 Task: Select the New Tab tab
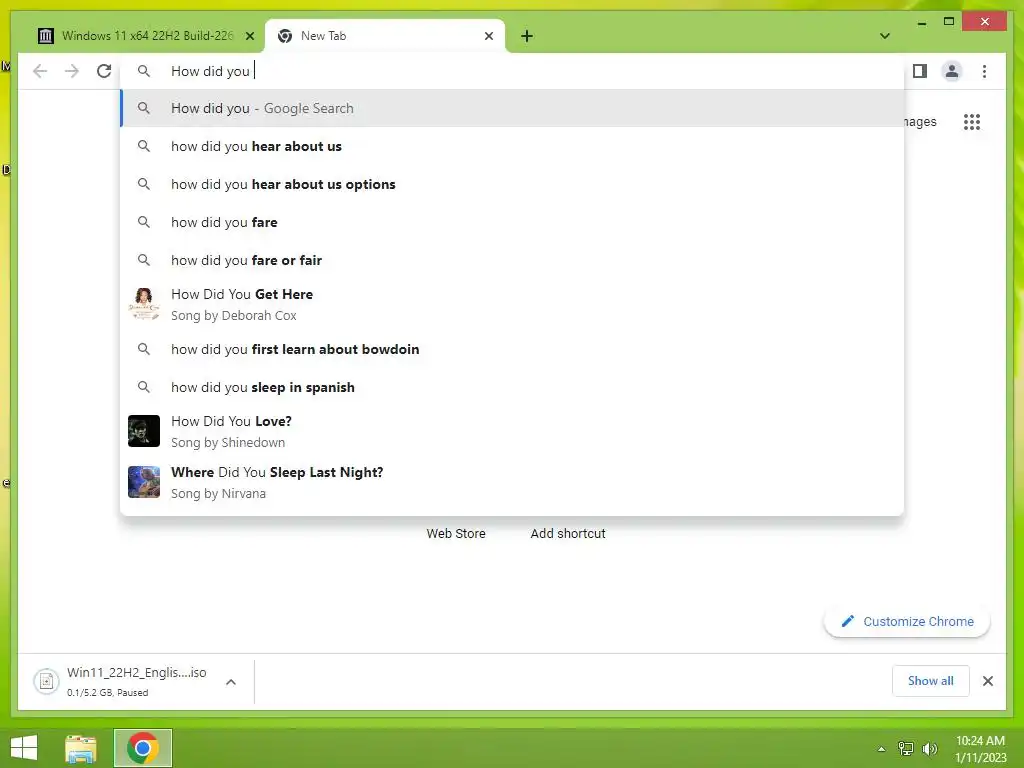[385, 36]
